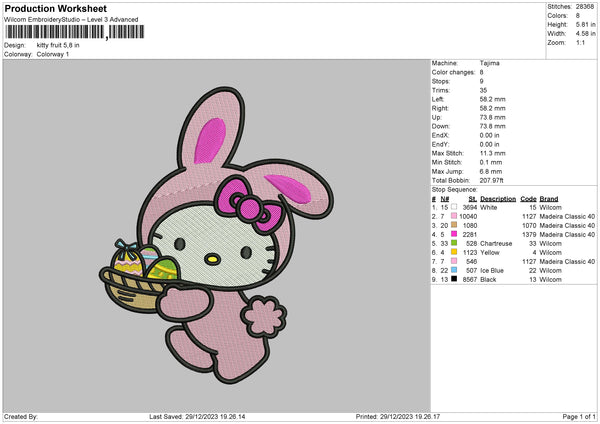This screenshot has height=424, width=600.
Task: Select the pink swatch in stop row 7
Action: 454,261
